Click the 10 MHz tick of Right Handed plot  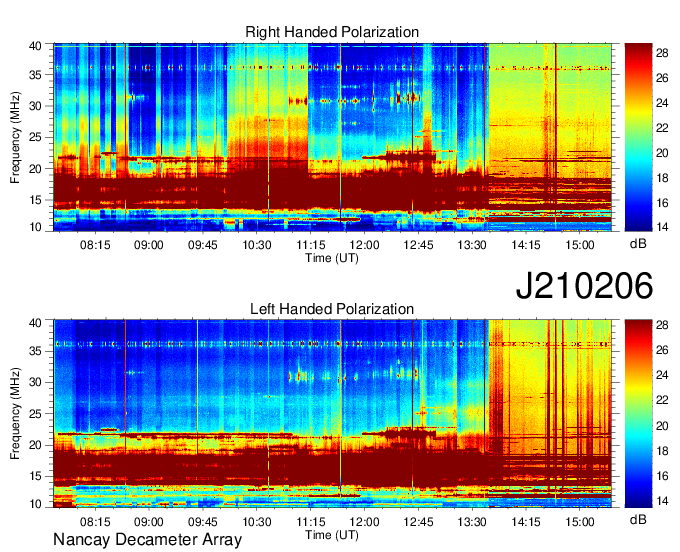36,227
